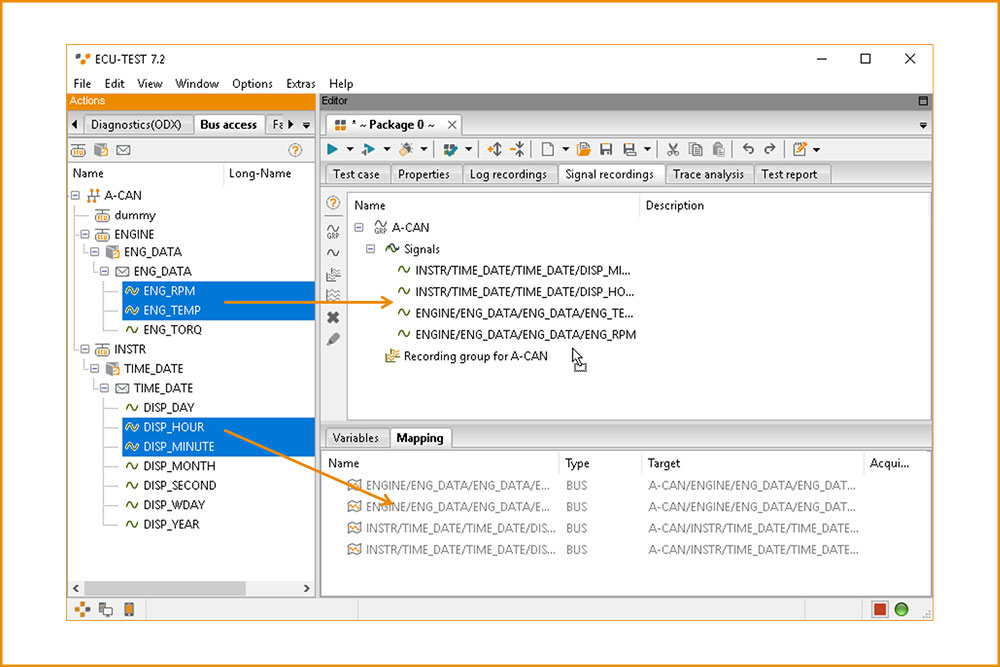Close the Package 0 editor tab
This screenshot has width=1000, height=667.
click(452, 125)
